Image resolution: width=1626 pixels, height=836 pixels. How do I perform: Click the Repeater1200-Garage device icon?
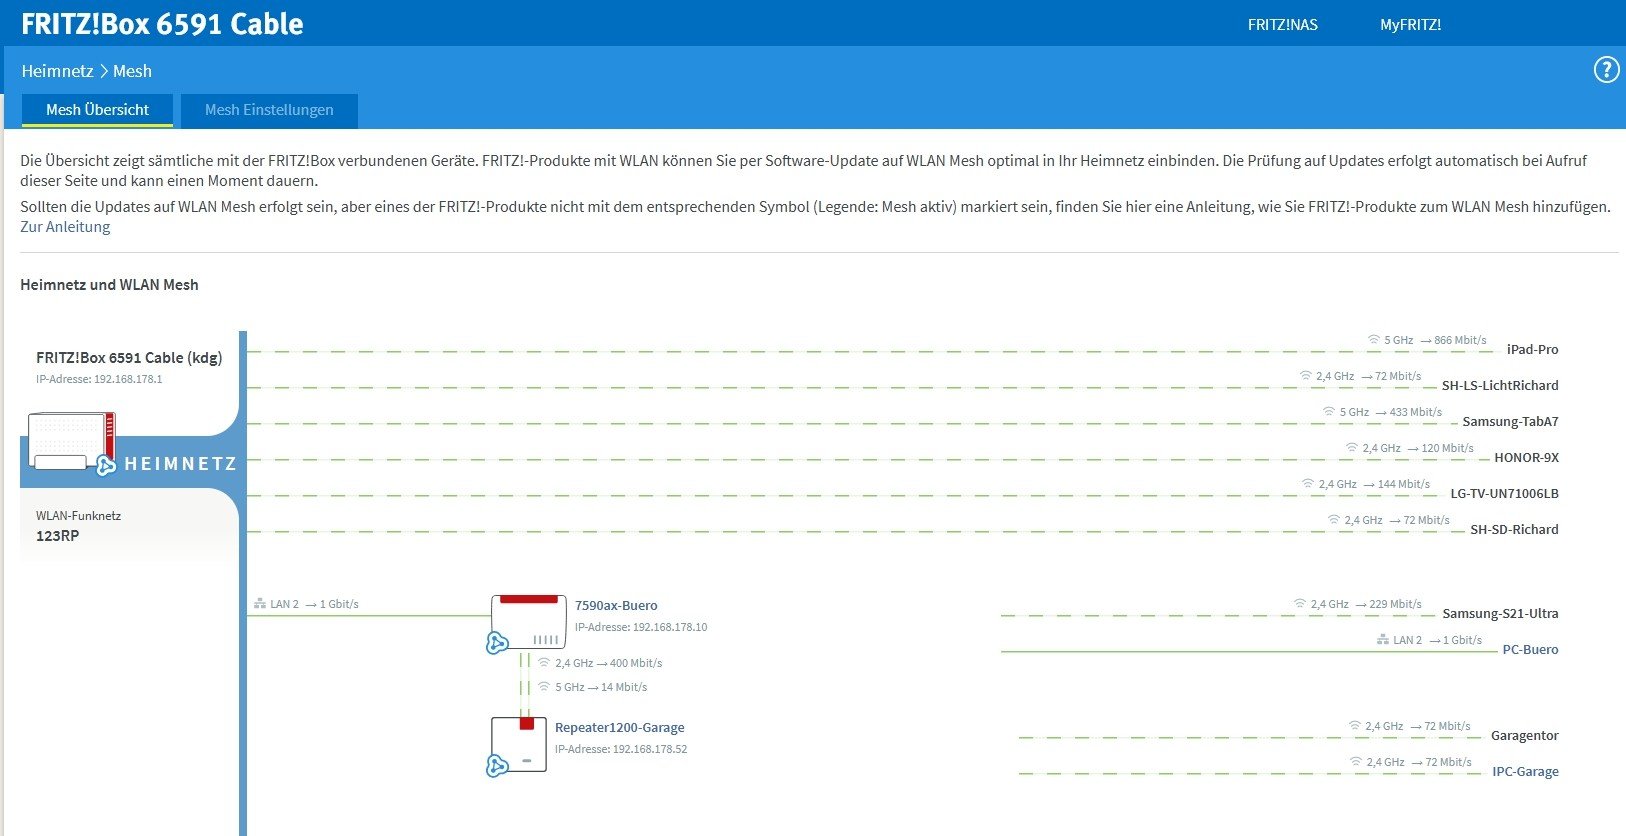[x=519, y=743]
